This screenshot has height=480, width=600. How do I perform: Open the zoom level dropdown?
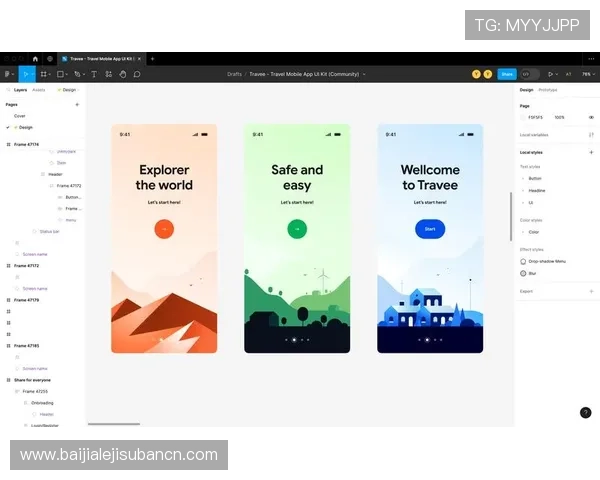587,74
